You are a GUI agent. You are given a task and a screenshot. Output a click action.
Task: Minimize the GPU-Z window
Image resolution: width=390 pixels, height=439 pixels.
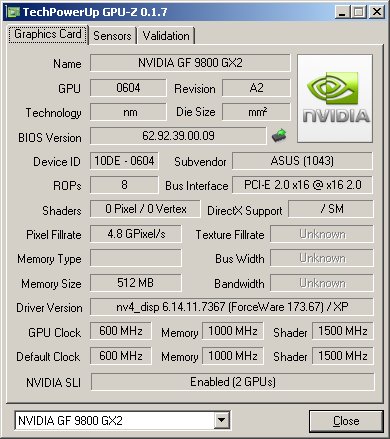342,12
